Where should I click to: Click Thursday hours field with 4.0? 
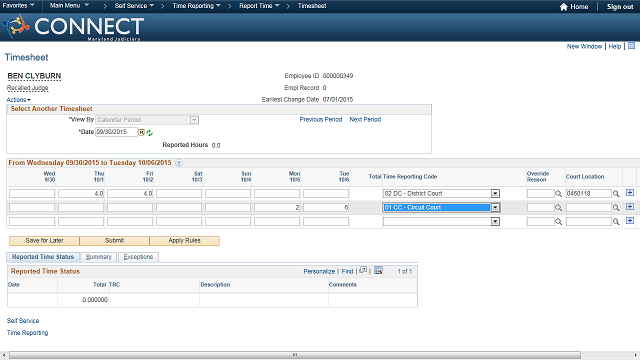click(x=81, y=193)
